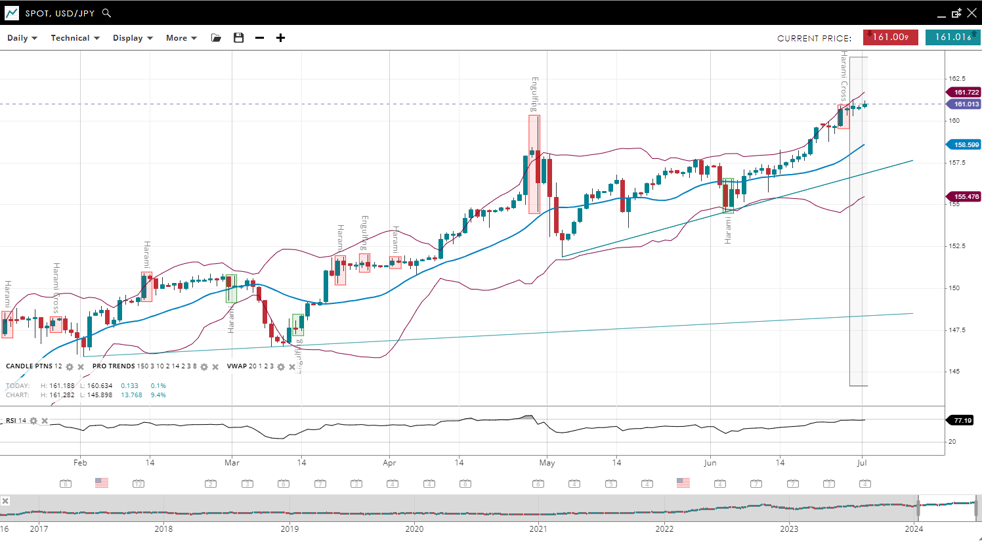Open the instrument search magnifier
The height and width of the screenshot is (541, 982).
107,13
